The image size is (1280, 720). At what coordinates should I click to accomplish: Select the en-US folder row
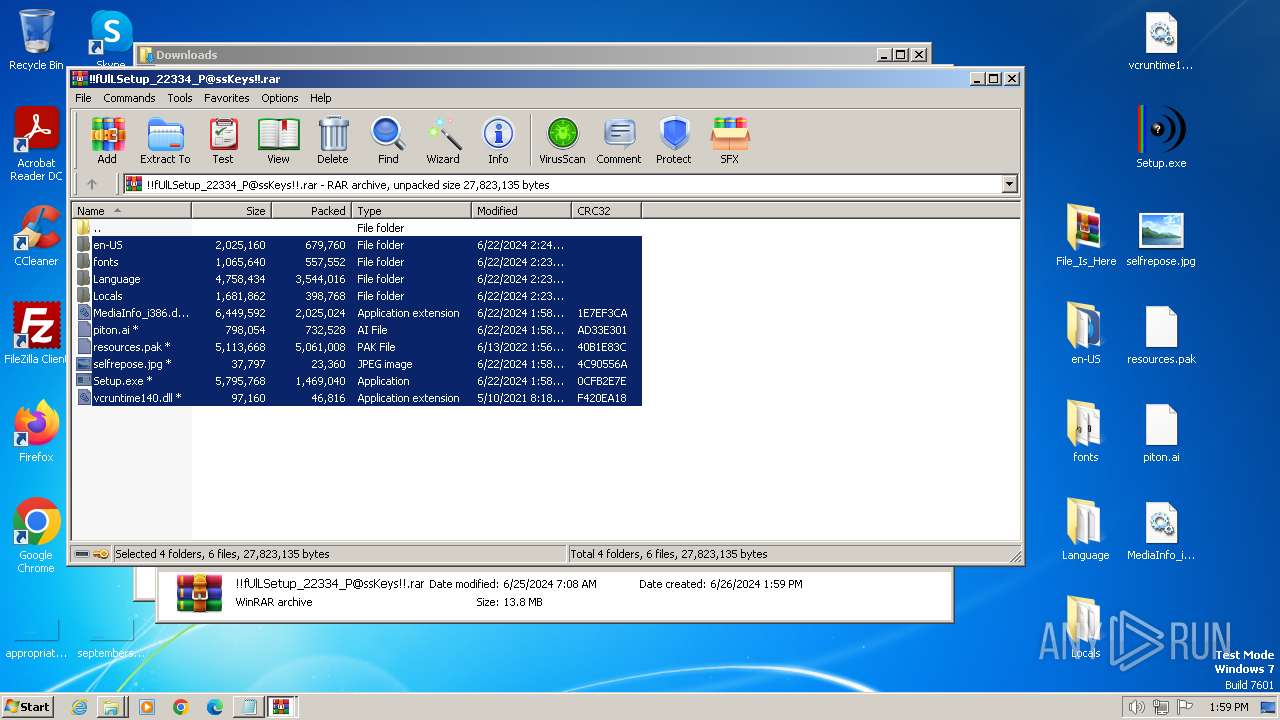coord(357,245)
